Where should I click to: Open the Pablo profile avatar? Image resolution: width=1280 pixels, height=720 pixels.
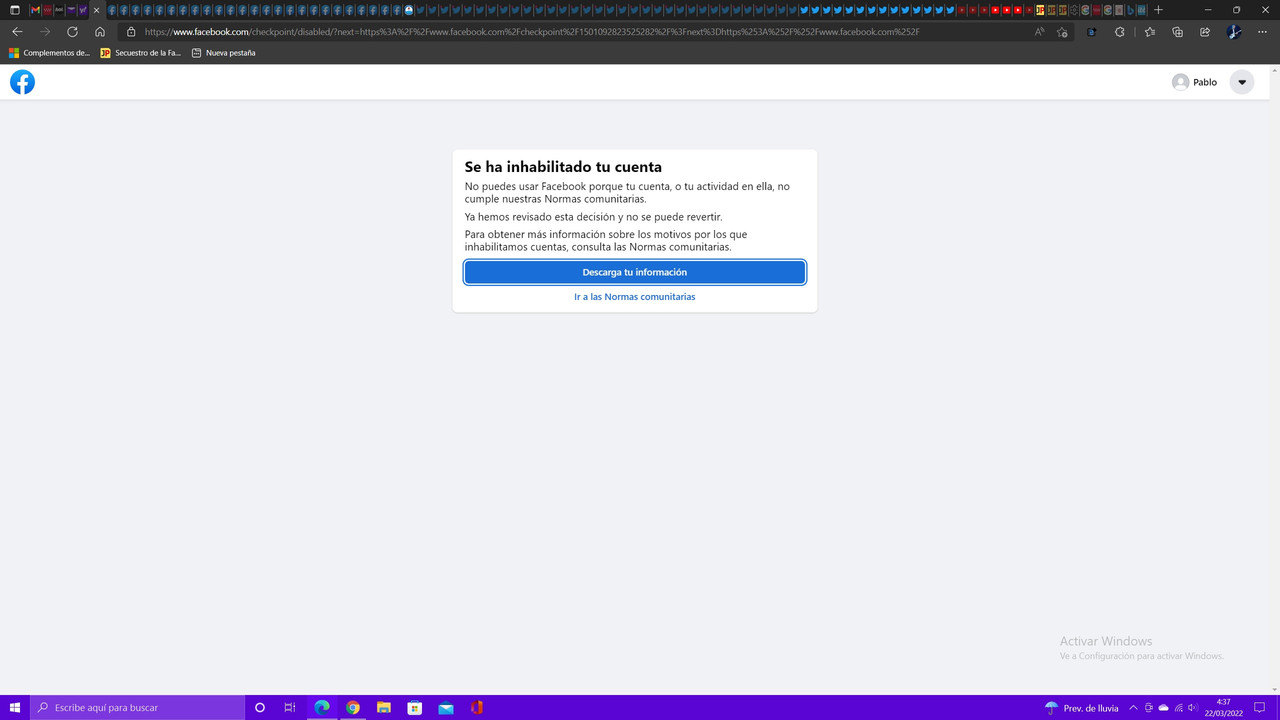(x=1181, y=82)
